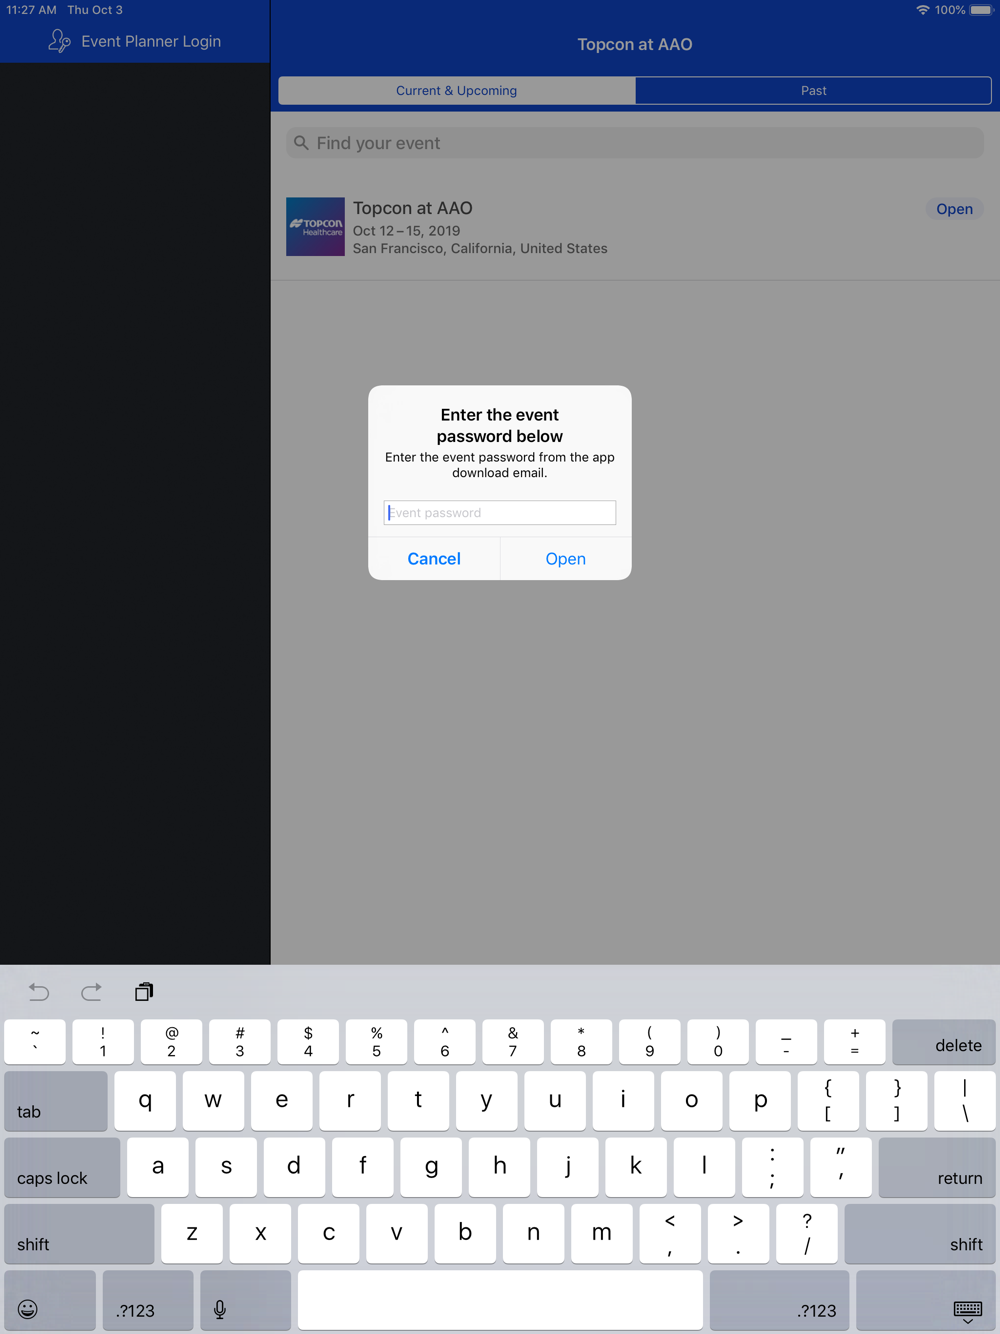Toggle the caps lock key
Viewport: 1000px width, 1334px height.
(x=62, y=1167)
